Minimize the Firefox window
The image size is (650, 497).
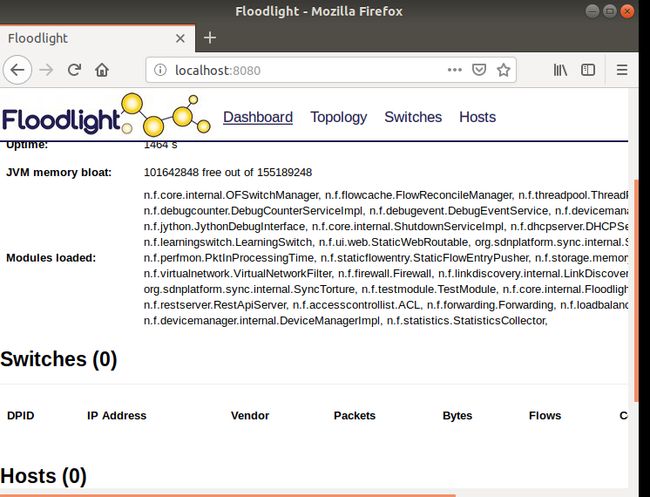click(x=592, y=11)
